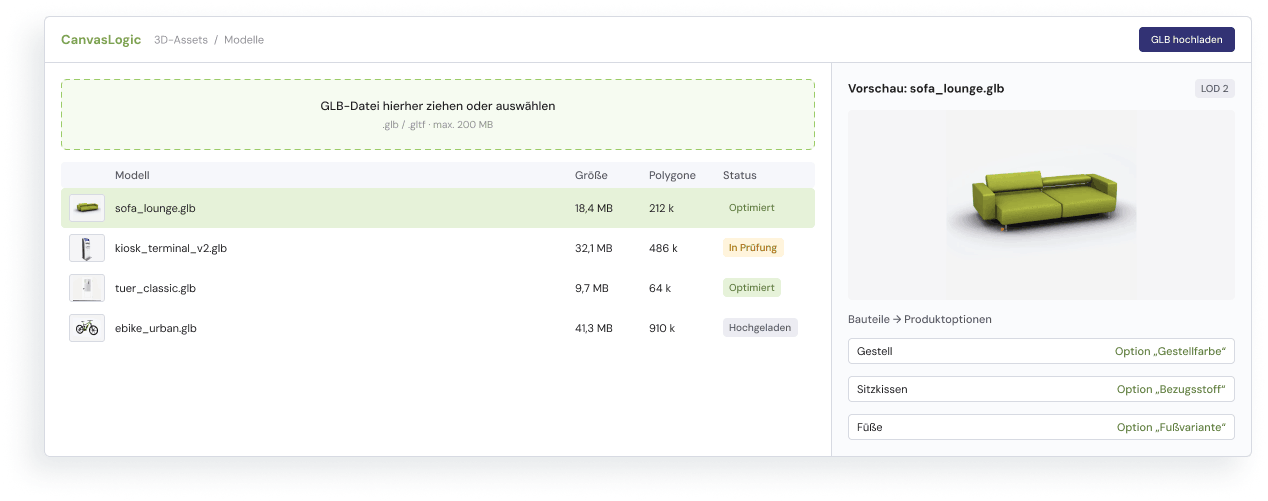Click the Status column header

point(740,175)
